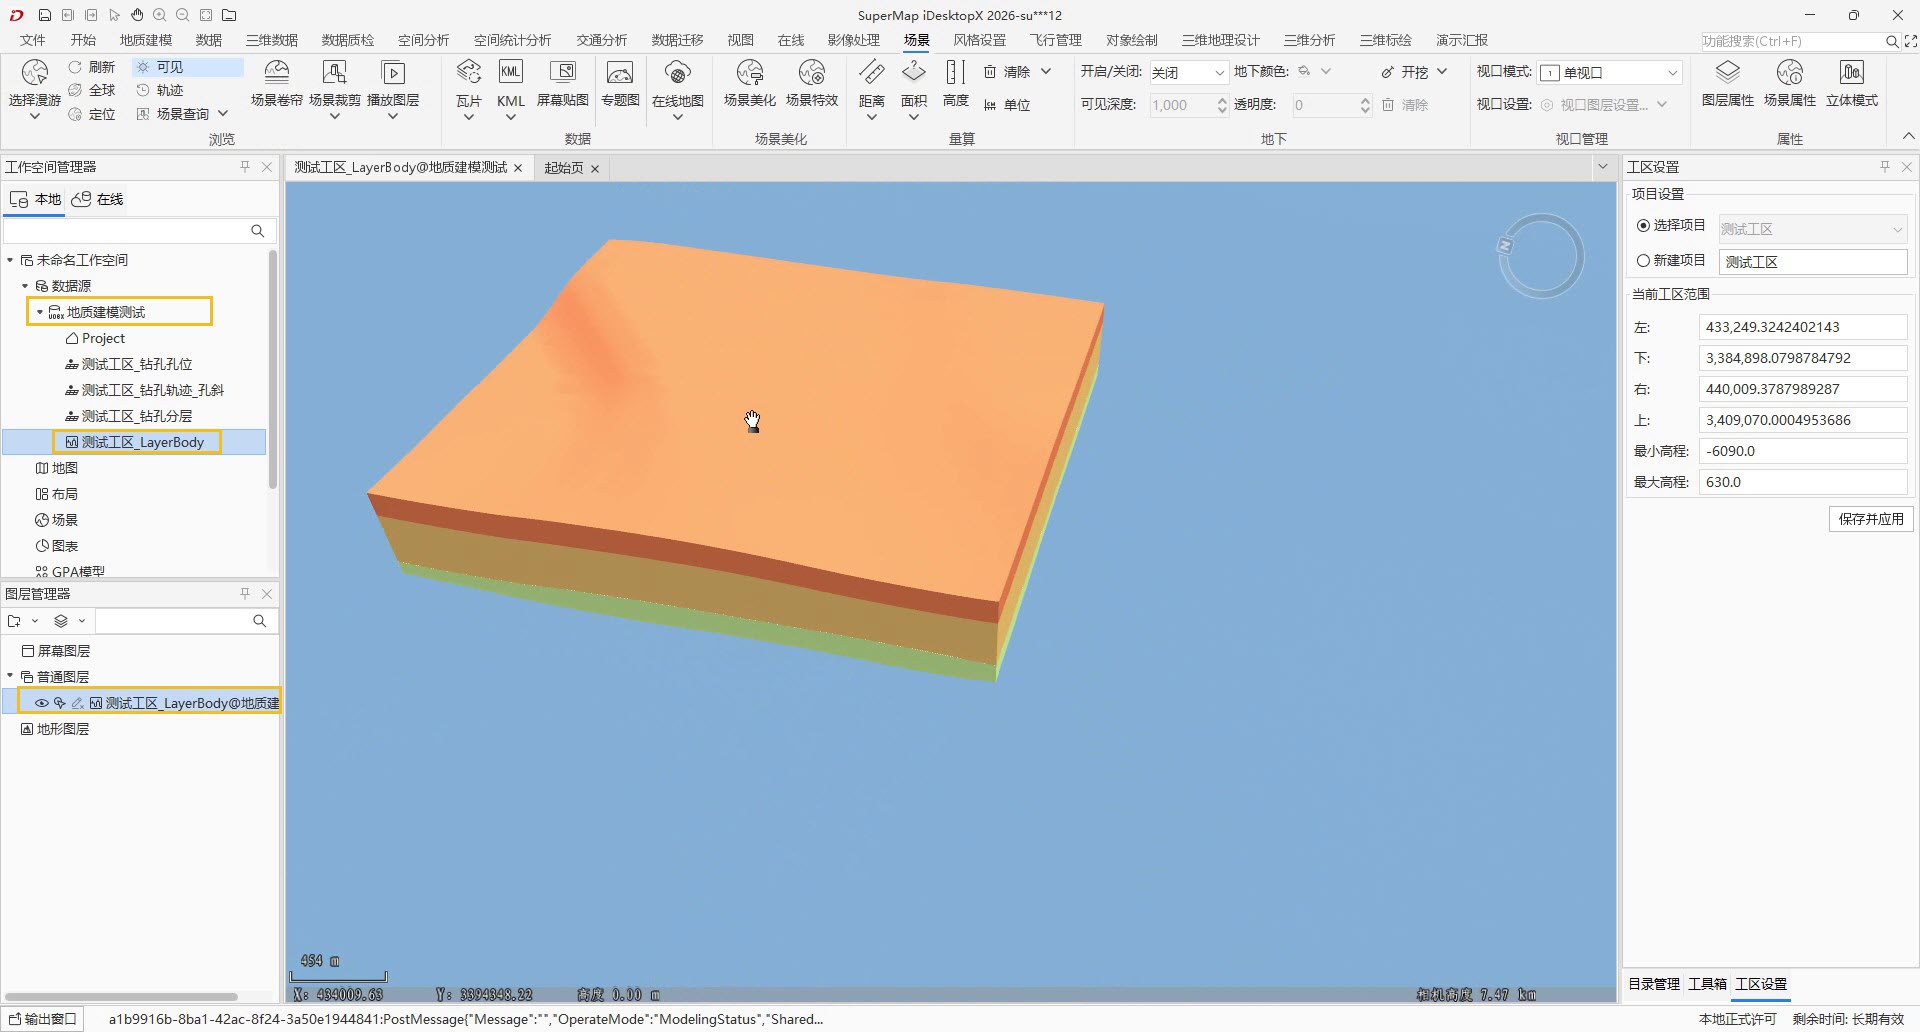Switch to the 工具箱 bottom tab

tap(1707, 984)
